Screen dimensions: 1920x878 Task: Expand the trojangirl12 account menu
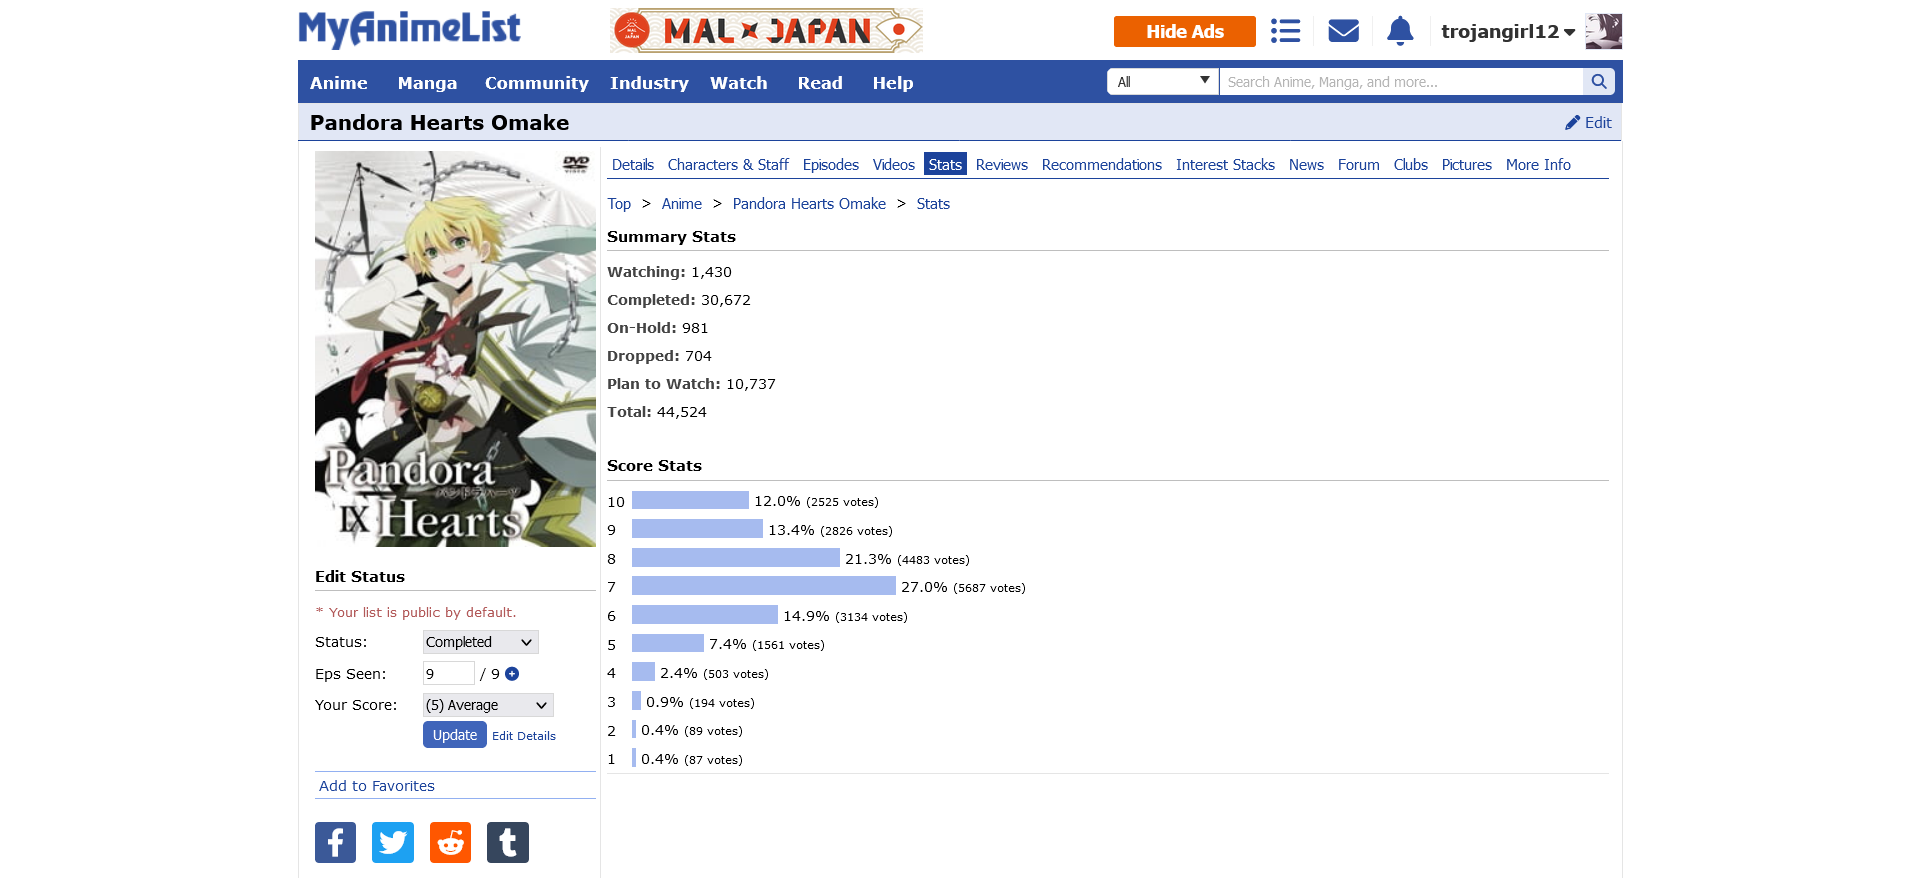tap(1508, 31)
